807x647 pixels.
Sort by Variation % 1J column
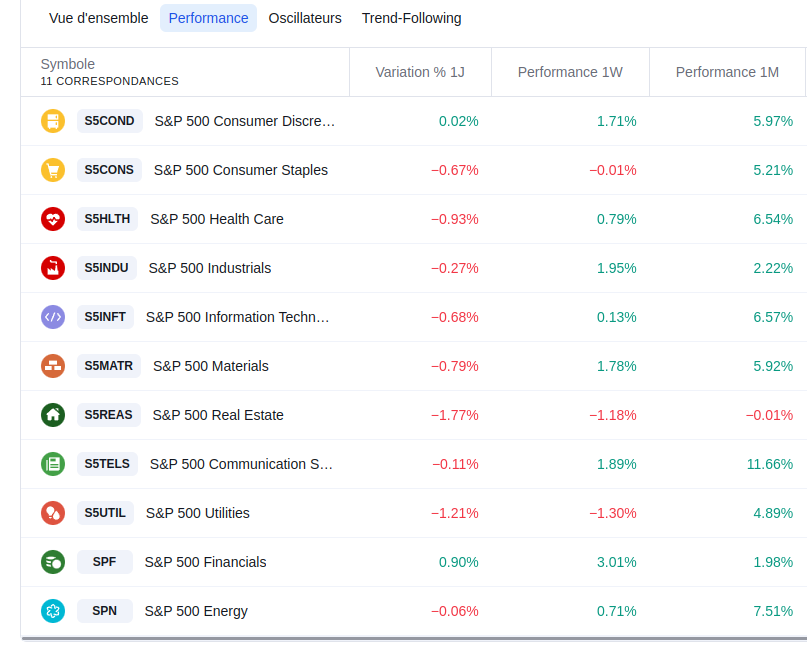tap(421, 72)
